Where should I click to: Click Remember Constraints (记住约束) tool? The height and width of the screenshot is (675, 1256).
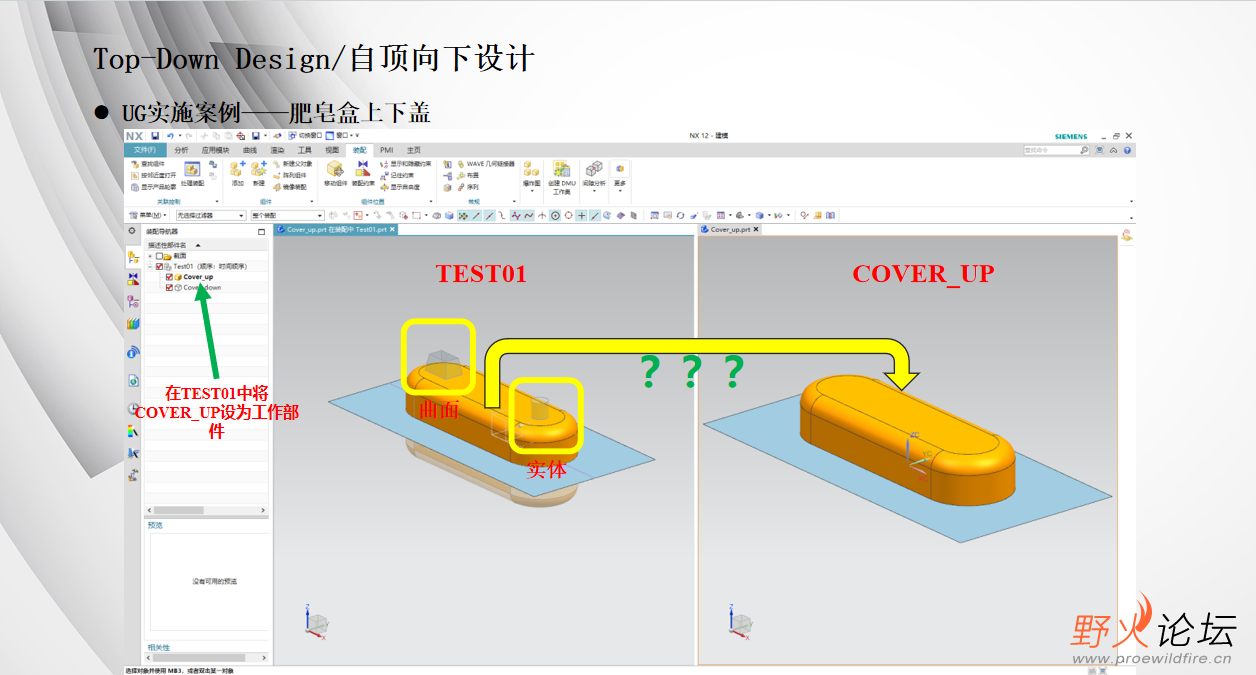[x=397, y=175]
